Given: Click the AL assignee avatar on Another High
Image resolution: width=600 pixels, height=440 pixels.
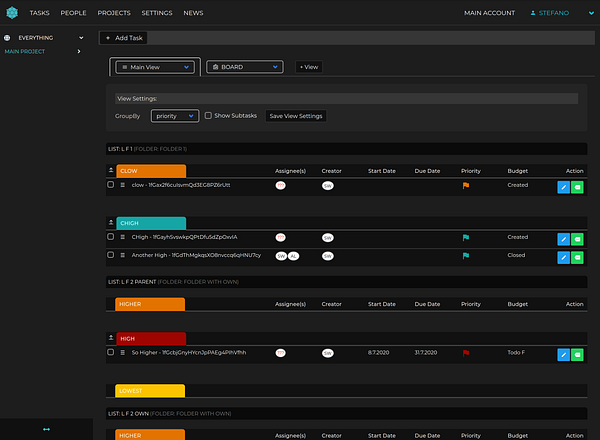Looking at the screenshot, I should pos(293,256).
